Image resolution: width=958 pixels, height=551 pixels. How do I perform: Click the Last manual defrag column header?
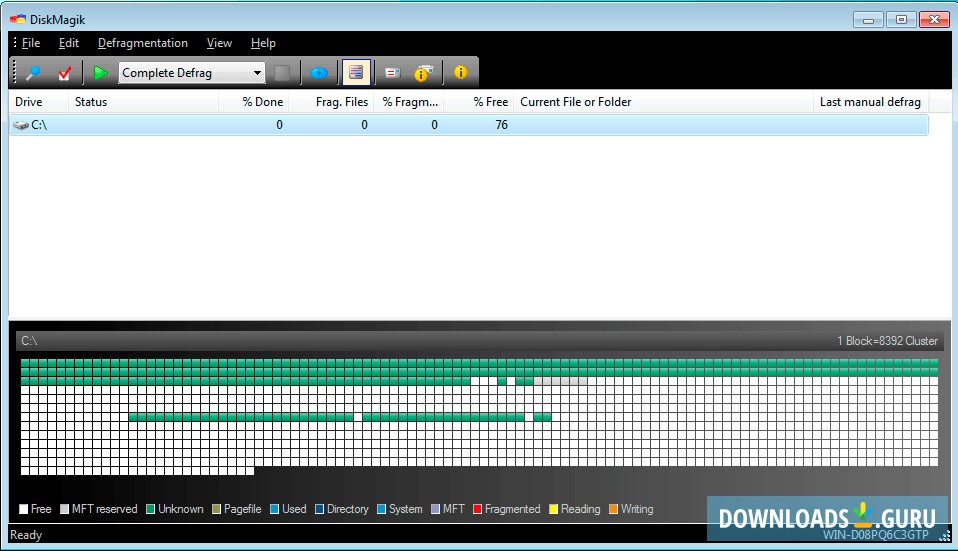point(871,102)
